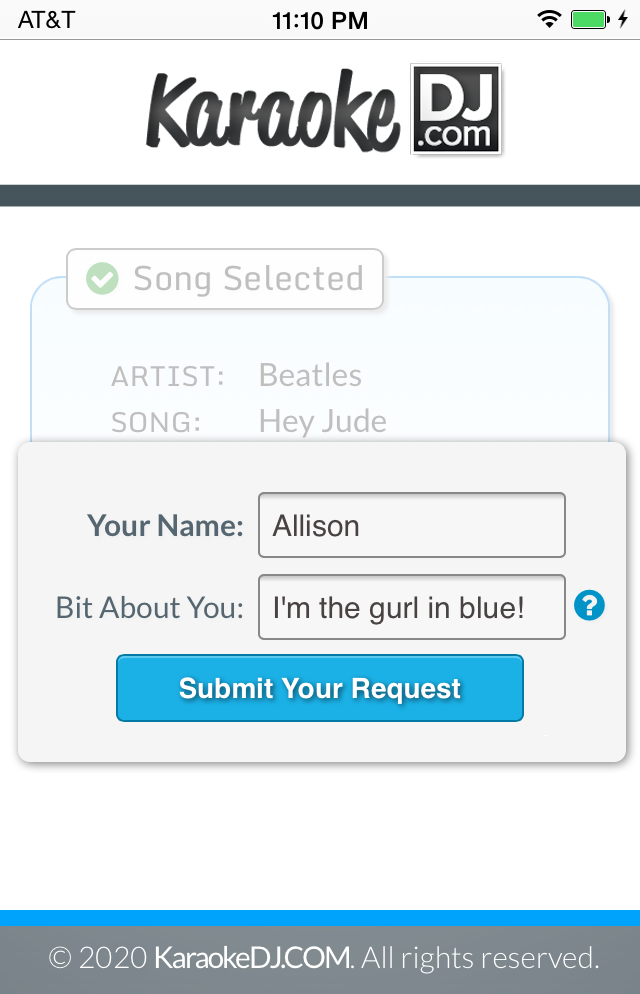The image size is (640, 994).
Task: Click the Bit About You input field
Action: (412, 607)
